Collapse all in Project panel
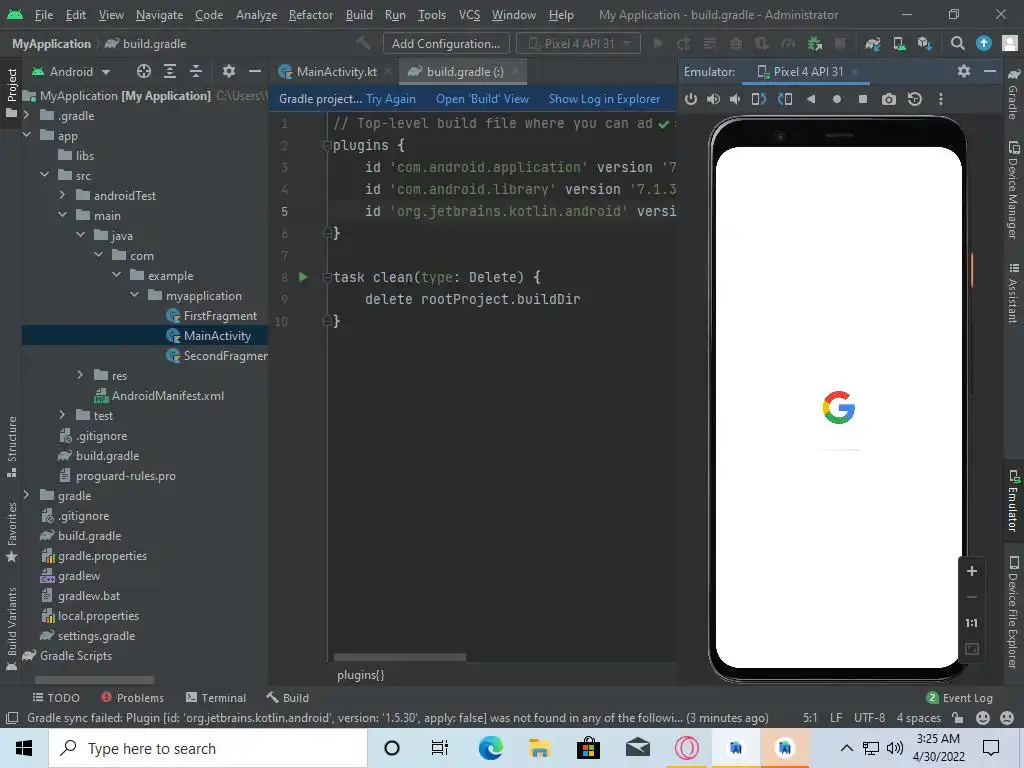This screenshot has height=768, width=1024. tap(195, 71)
